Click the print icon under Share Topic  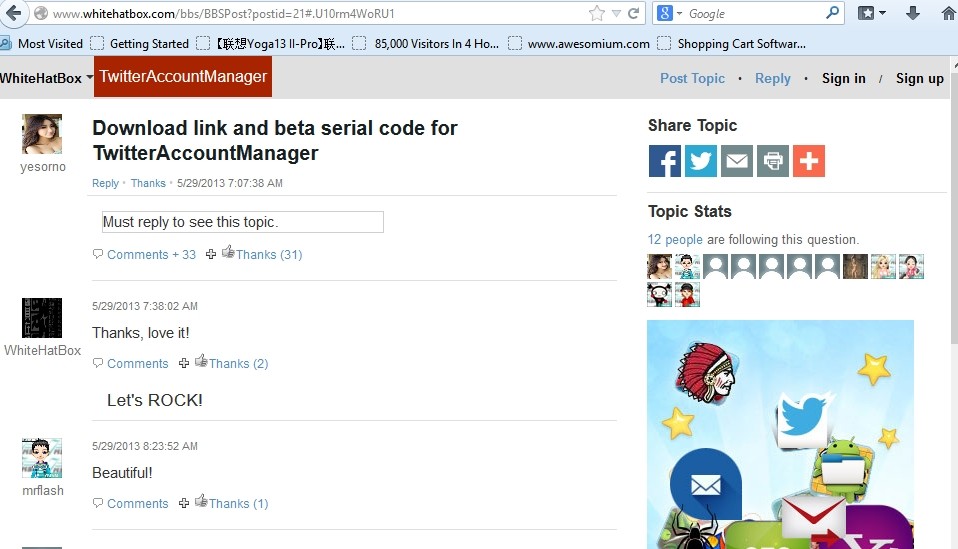[x=772, y=161]
